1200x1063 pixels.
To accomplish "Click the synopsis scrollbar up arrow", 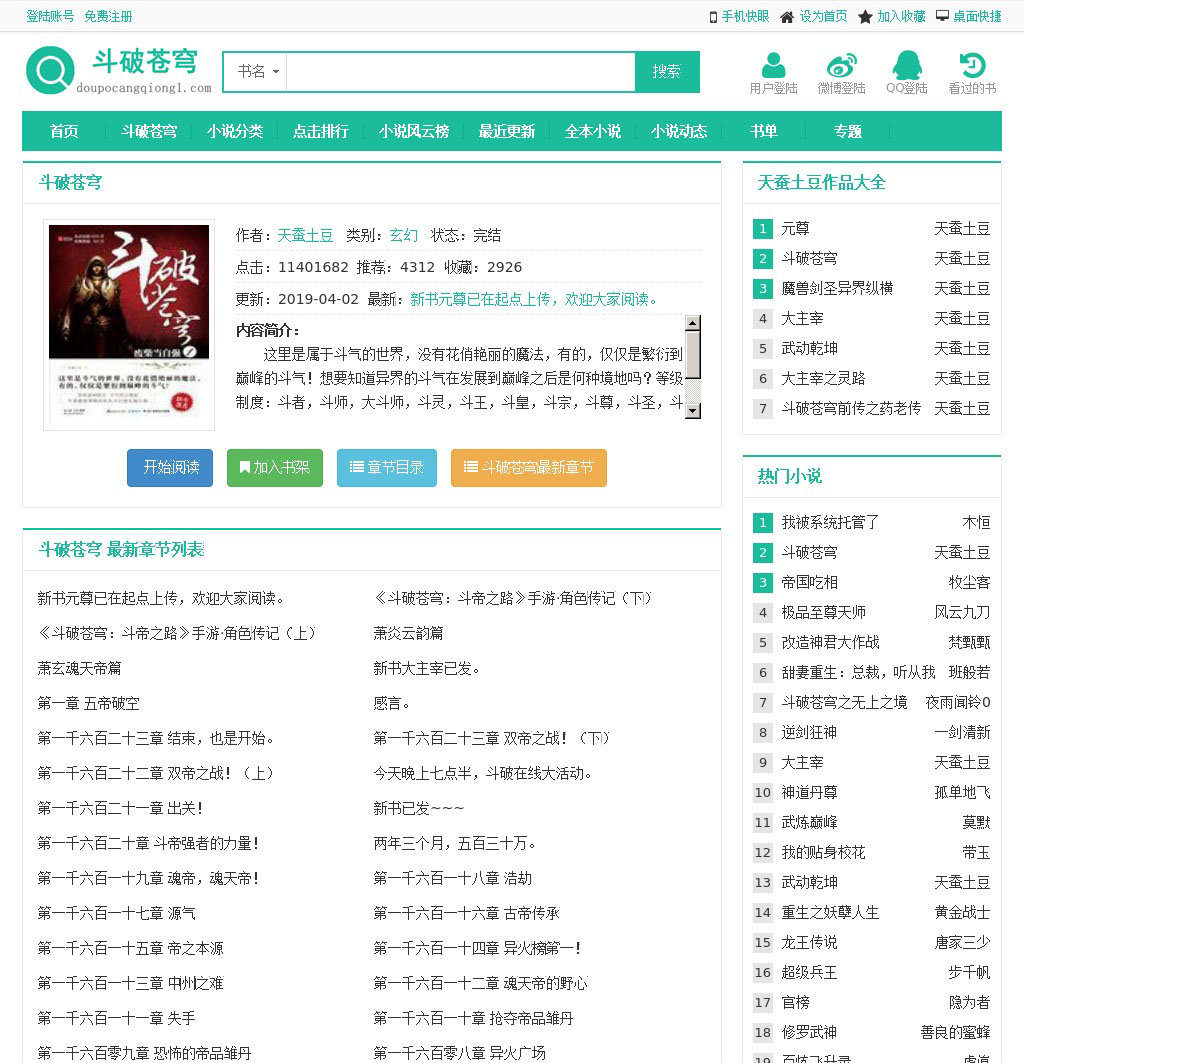I will pyautogui.click(x=693, y=322).
